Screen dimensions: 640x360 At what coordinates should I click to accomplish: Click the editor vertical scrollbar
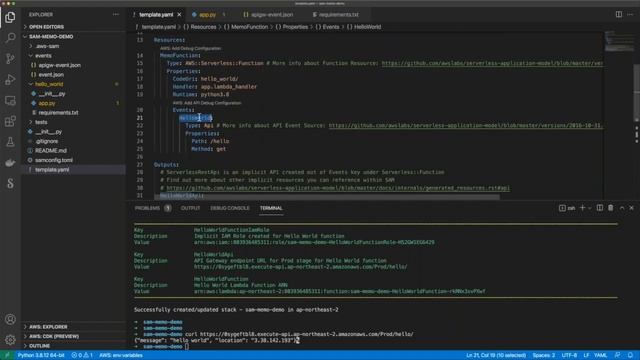pos(636,93)
